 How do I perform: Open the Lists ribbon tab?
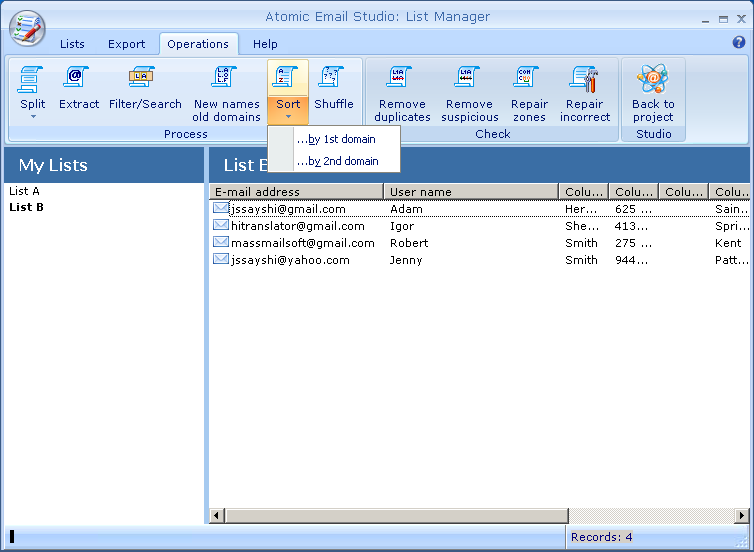click(x=72, y=44)
